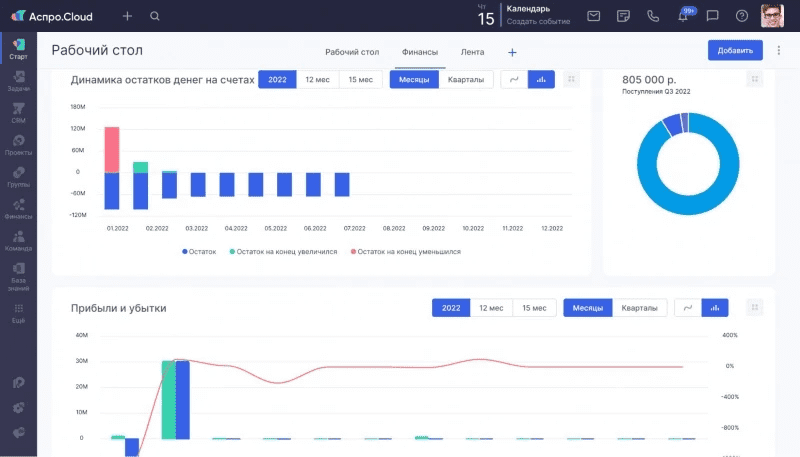The height and width of the screenshot is (457, 800).
Task: Click the Создать событие link
Action: pos(540,22)
